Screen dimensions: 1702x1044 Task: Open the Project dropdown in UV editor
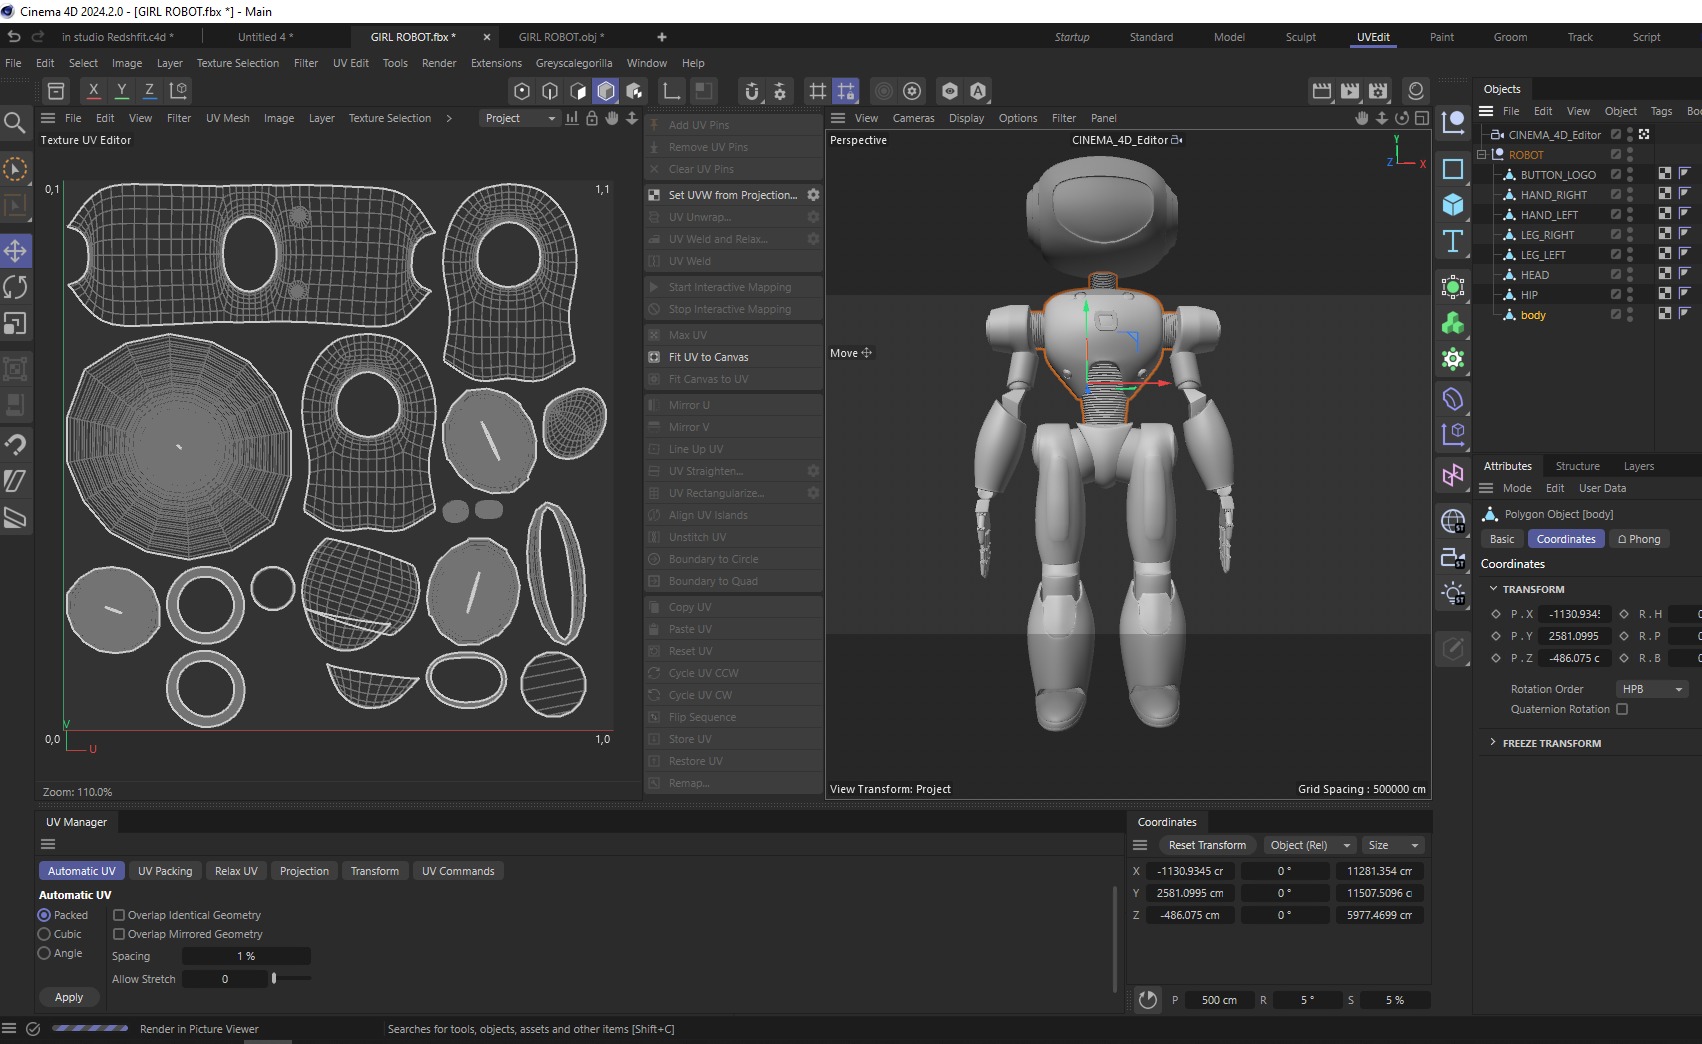click(520, 118)
